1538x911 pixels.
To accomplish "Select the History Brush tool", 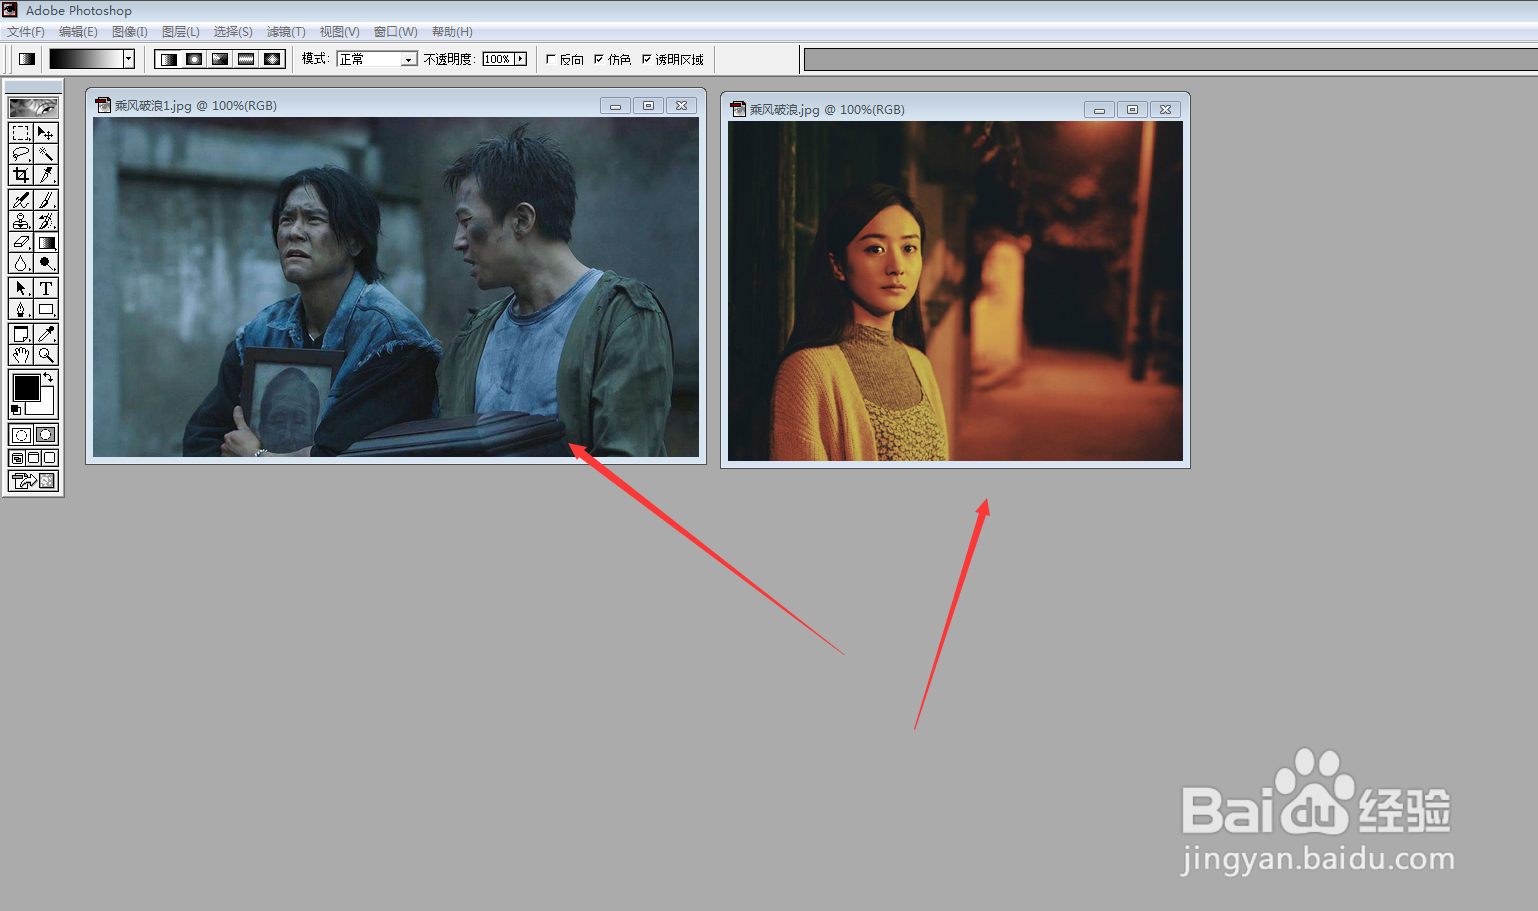I will (46, 221).
